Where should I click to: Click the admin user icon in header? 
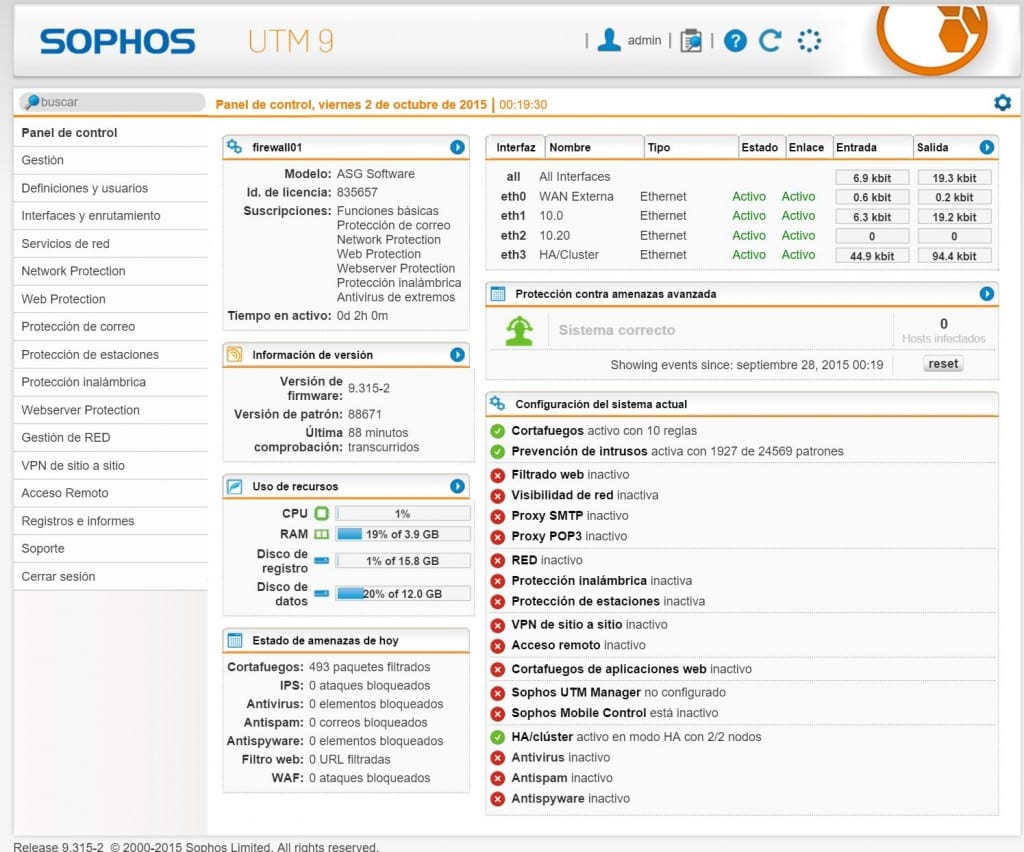coord(608,40)
